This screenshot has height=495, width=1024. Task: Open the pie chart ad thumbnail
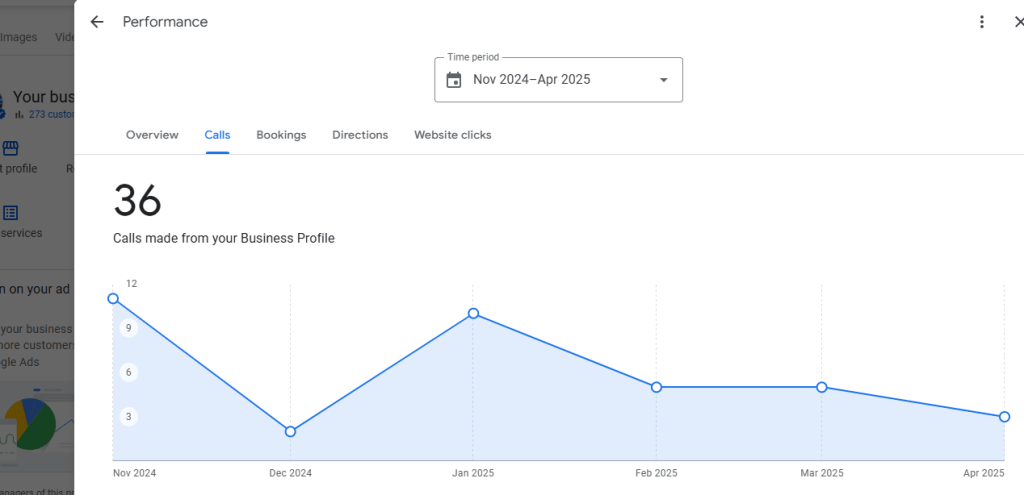tap(28, 424)
